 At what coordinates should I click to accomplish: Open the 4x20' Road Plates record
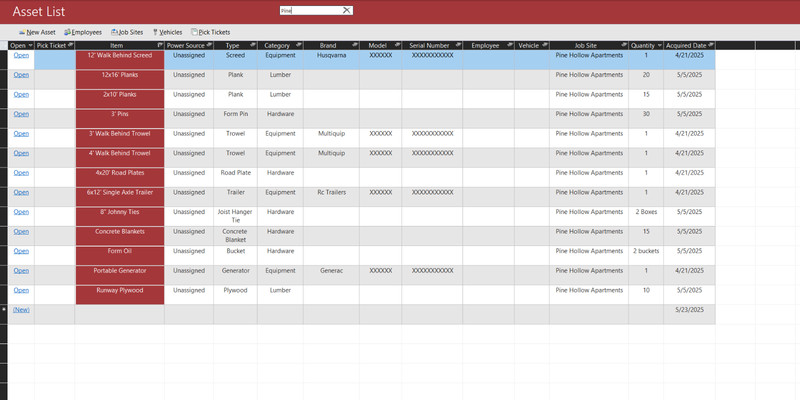coord(21,172)
